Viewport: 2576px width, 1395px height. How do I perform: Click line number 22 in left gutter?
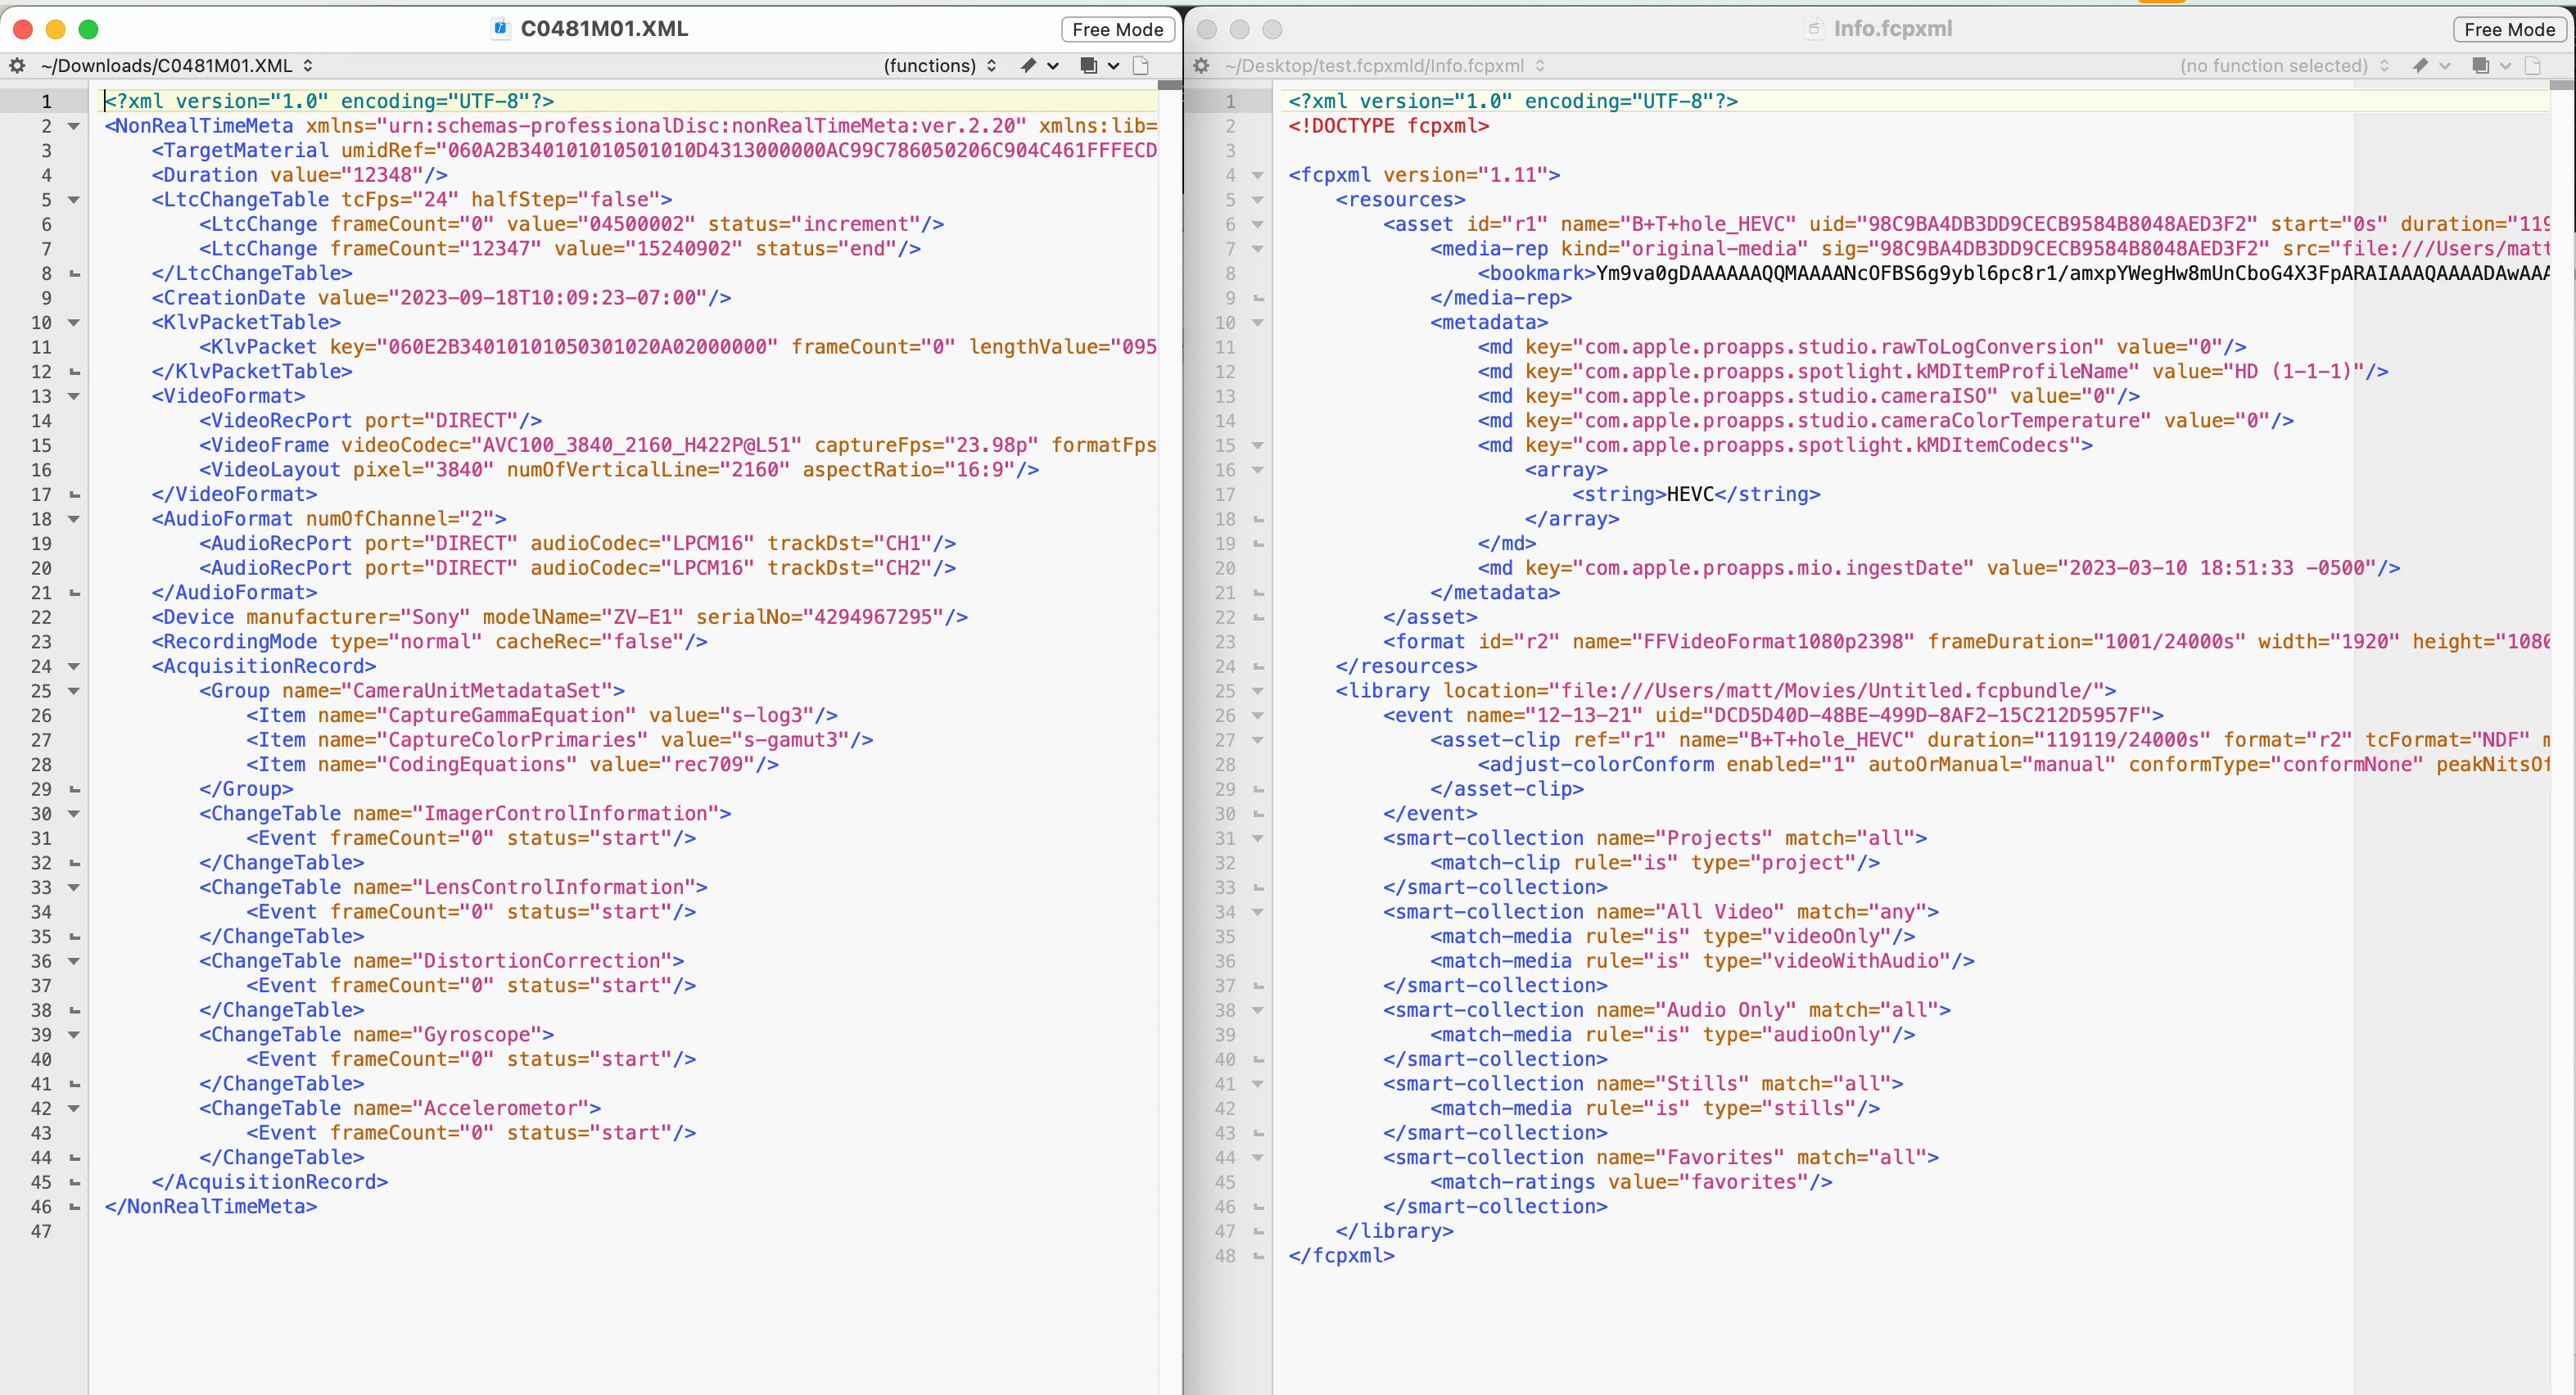click(x=41, y=618)
